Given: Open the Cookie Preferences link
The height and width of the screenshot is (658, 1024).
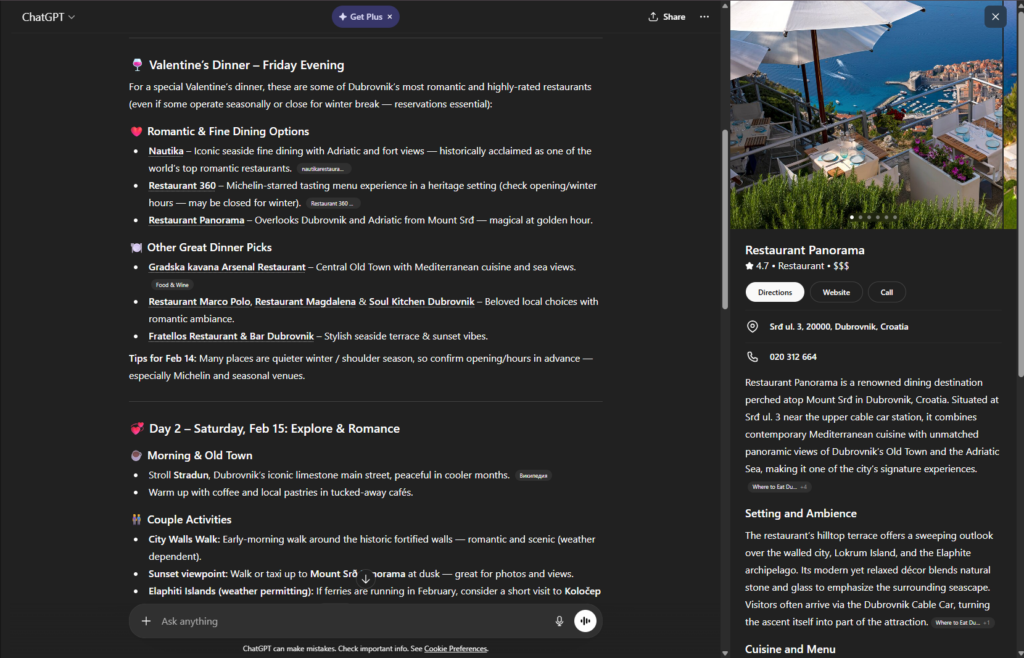Looking at the screenshot, I should coord(455,648).
